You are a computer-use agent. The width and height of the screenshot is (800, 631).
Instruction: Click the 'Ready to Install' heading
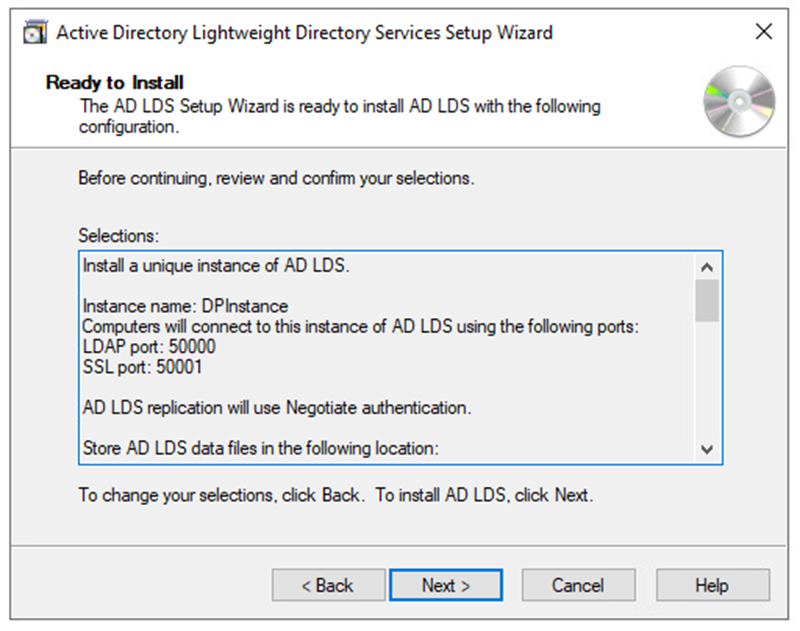(x=115, y=82)
